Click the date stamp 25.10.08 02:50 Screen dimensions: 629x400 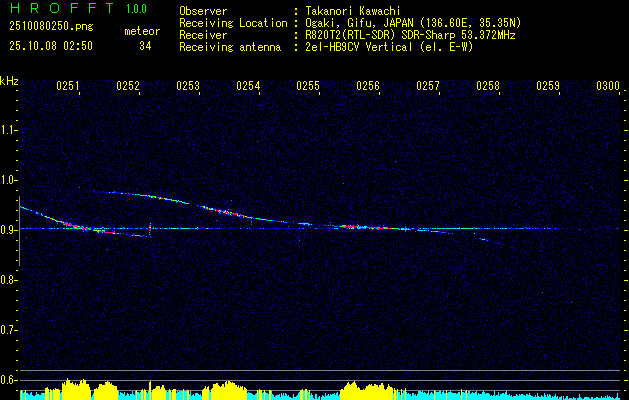[51, 46]
